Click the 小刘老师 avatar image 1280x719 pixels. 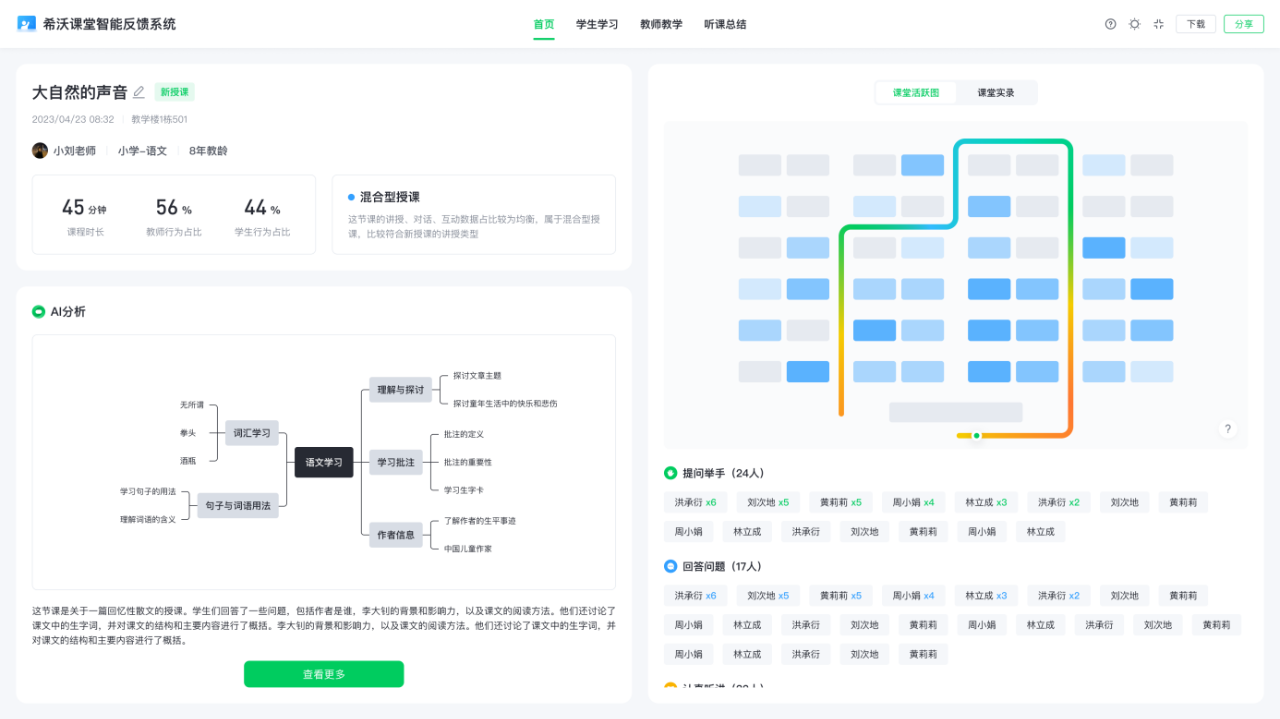(x=40, y=151)
